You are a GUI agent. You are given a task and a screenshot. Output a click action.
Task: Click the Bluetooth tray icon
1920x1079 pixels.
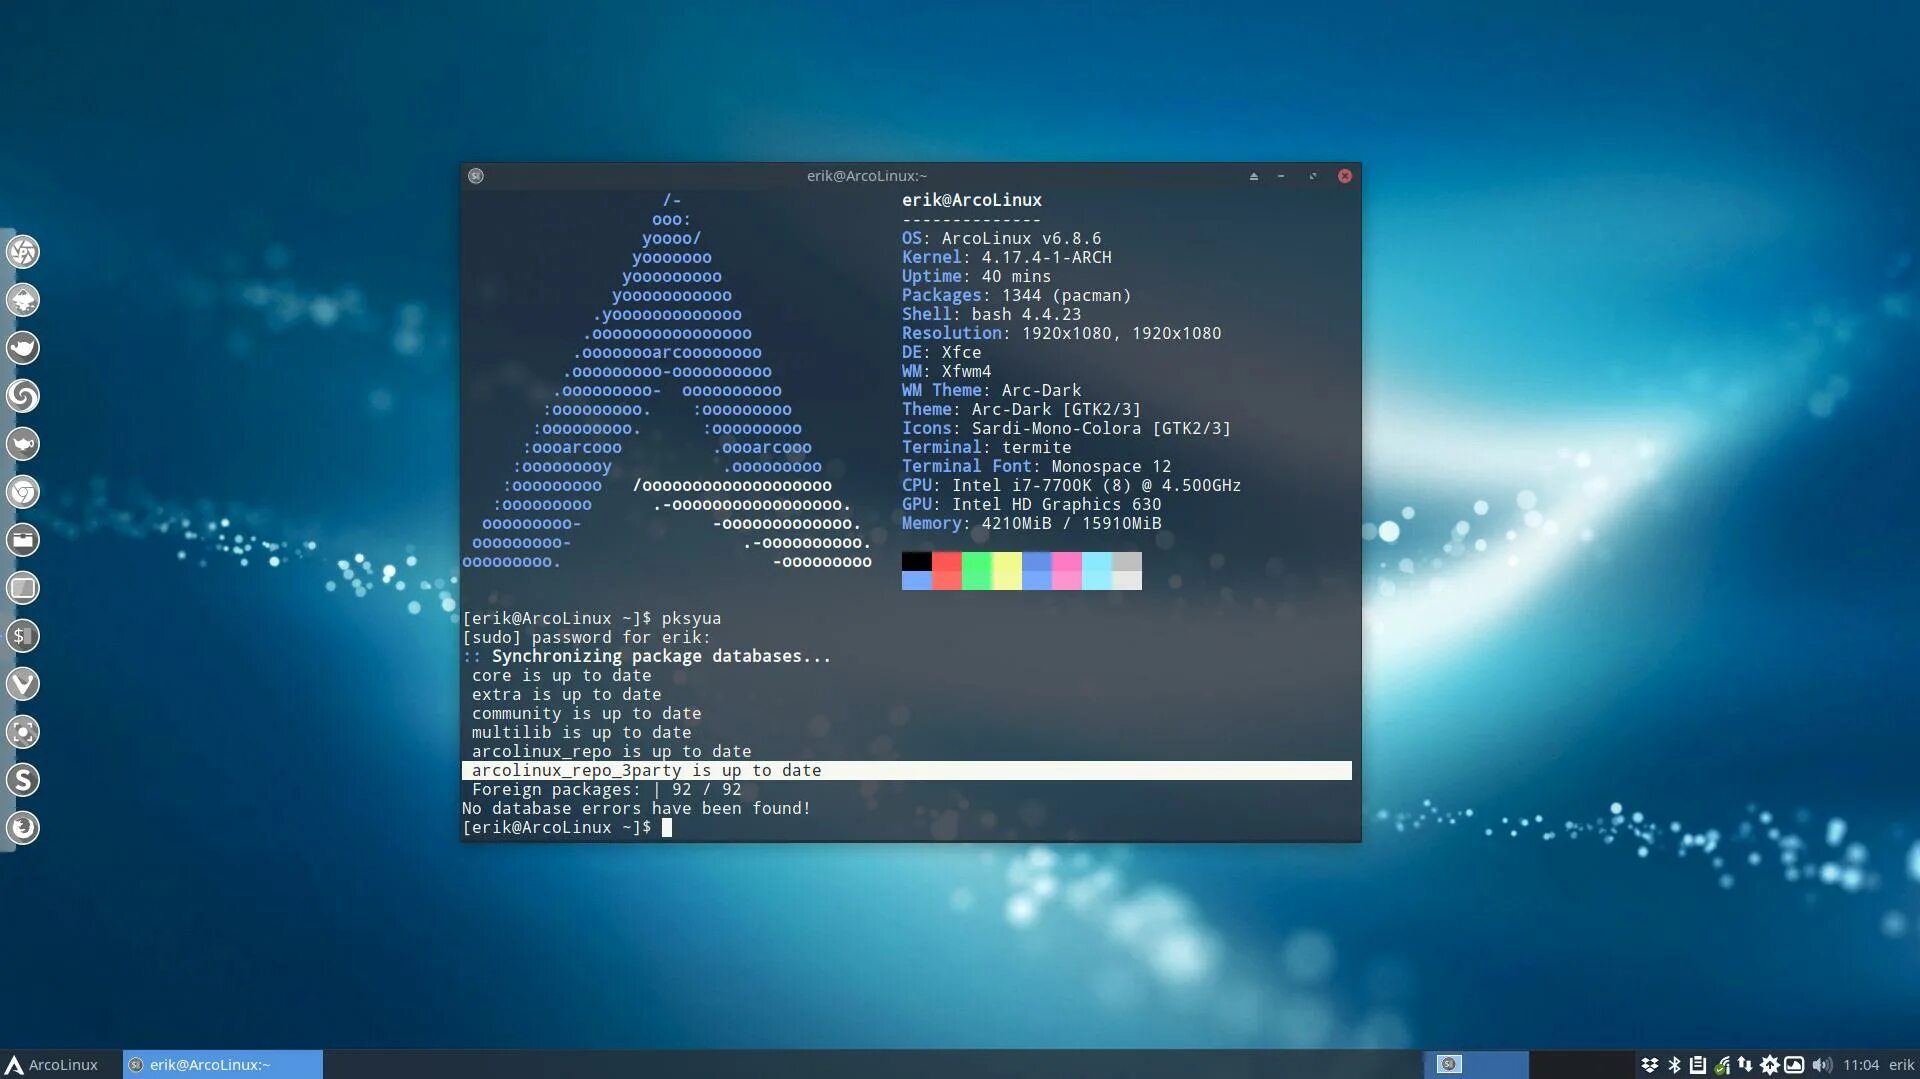[1675, 1065]
